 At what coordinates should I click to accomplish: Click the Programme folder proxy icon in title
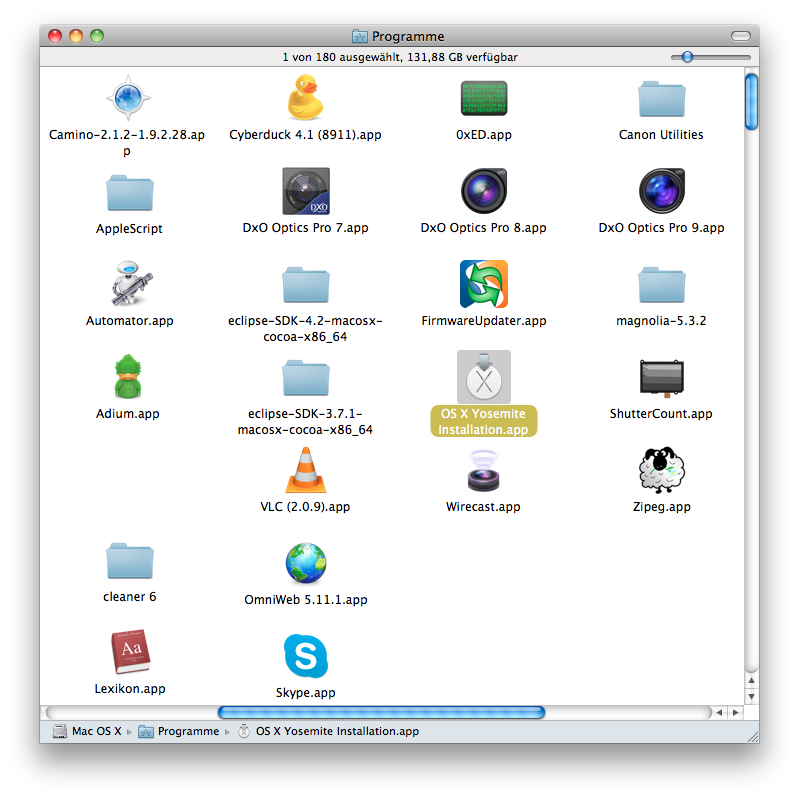pyautogui.click(x=359, y=36)
